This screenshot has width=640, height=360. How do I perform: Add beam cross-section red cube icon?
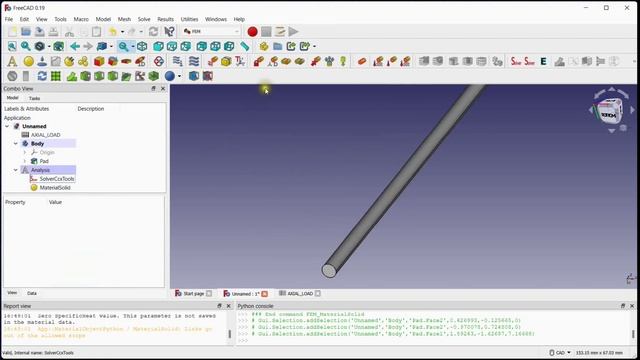click(x=99, y=61)
